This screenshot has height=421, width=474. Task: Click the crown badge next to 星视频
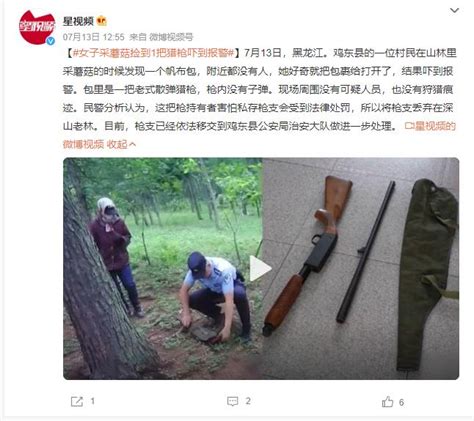pyautogui.click(x=101, y=21)
